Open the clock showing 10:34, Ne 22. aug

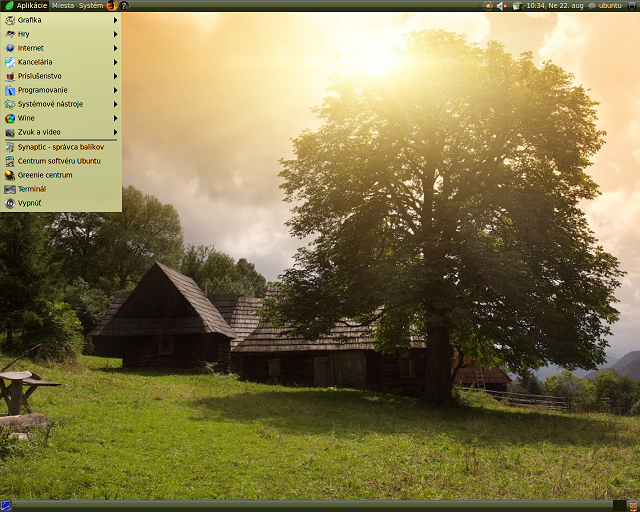pos(554,6)
